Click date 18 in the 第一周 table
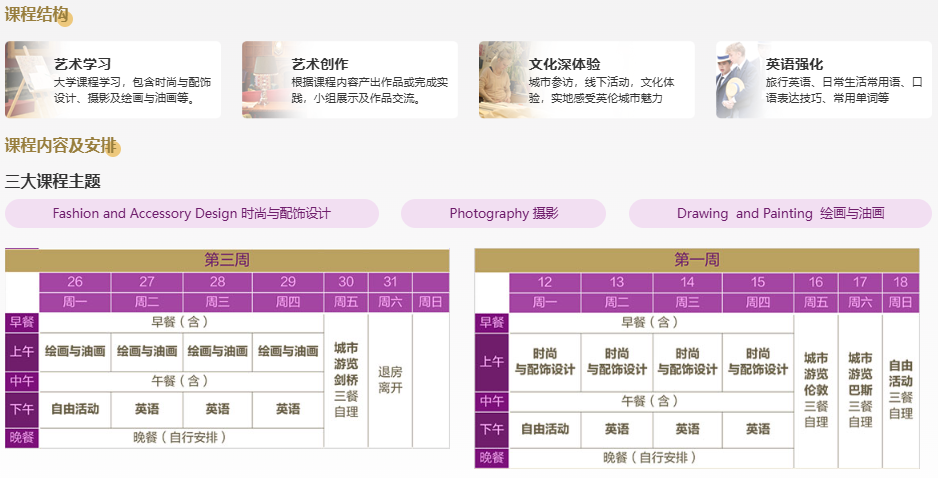Viewport: 938px width, 478px height. pos(900,282)
